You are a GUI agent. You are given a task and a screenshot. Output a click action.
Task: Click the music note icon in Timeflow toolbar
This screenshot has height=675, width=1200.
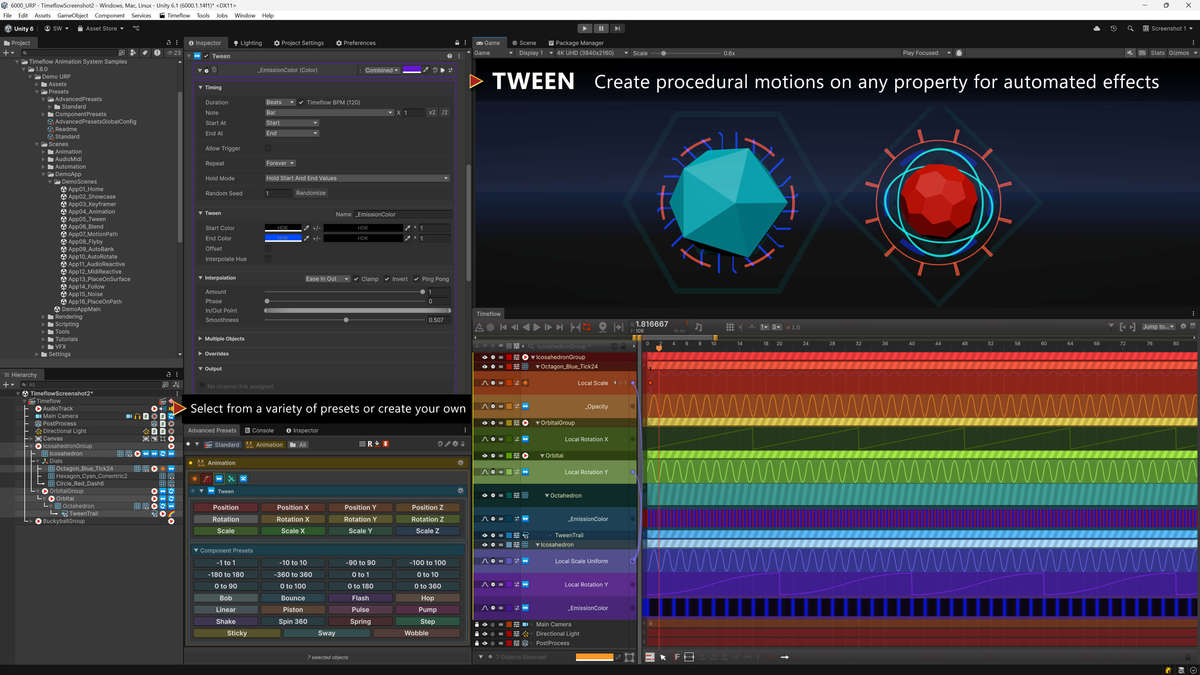click(698, 327)
